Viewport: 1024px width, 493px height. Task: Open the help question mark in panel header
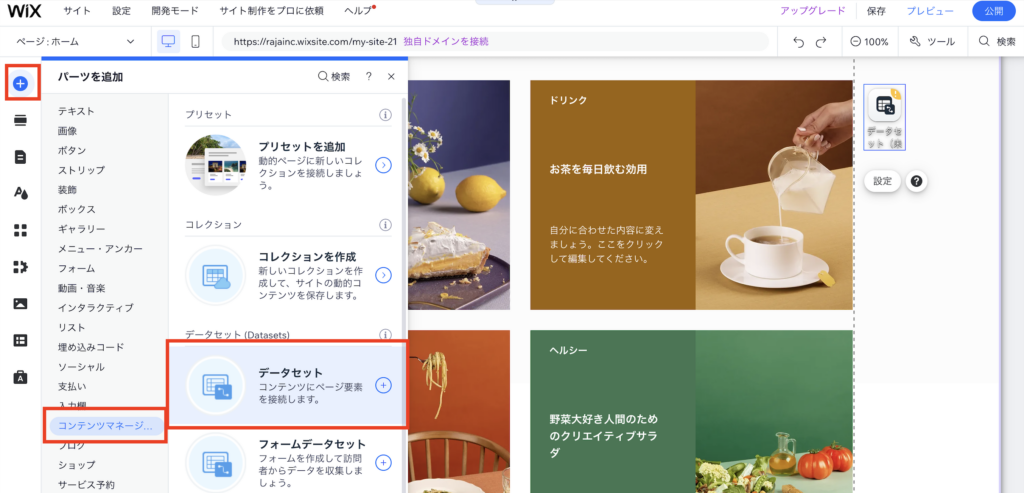(368, 76)
